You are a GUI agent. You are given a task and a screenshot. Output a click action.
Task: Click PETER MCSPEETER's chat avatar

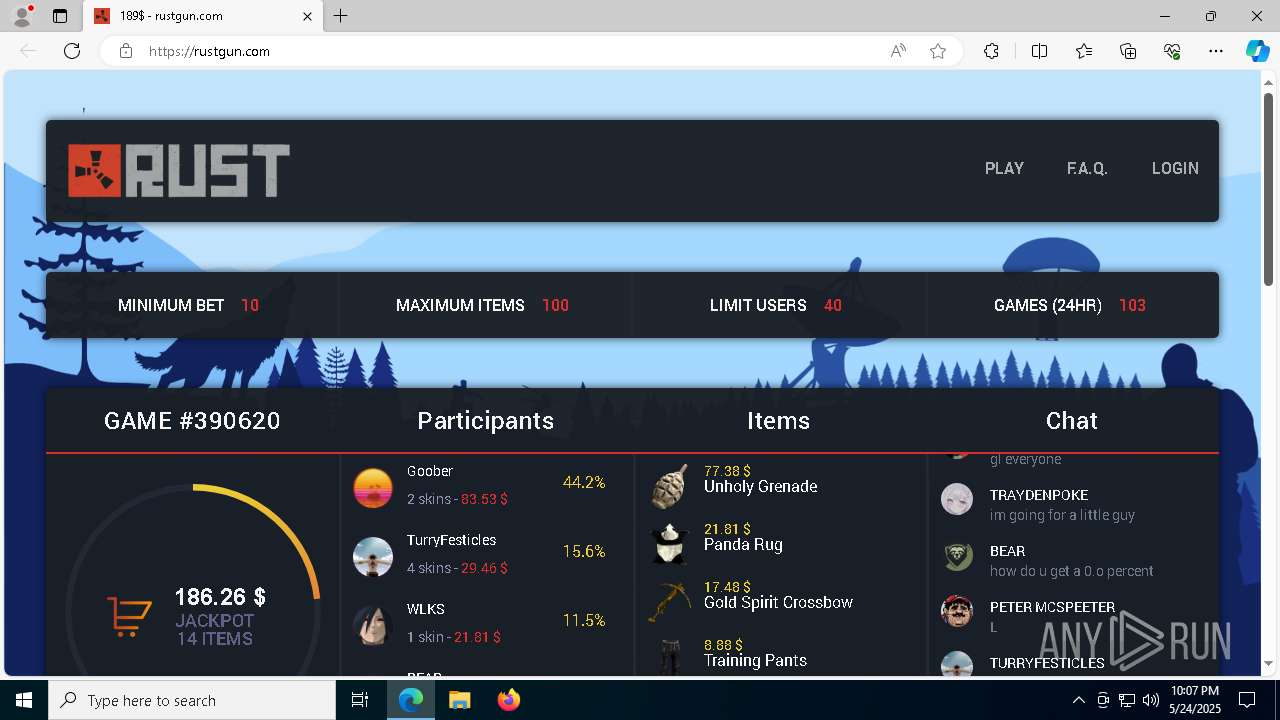[x=957, y=611]
